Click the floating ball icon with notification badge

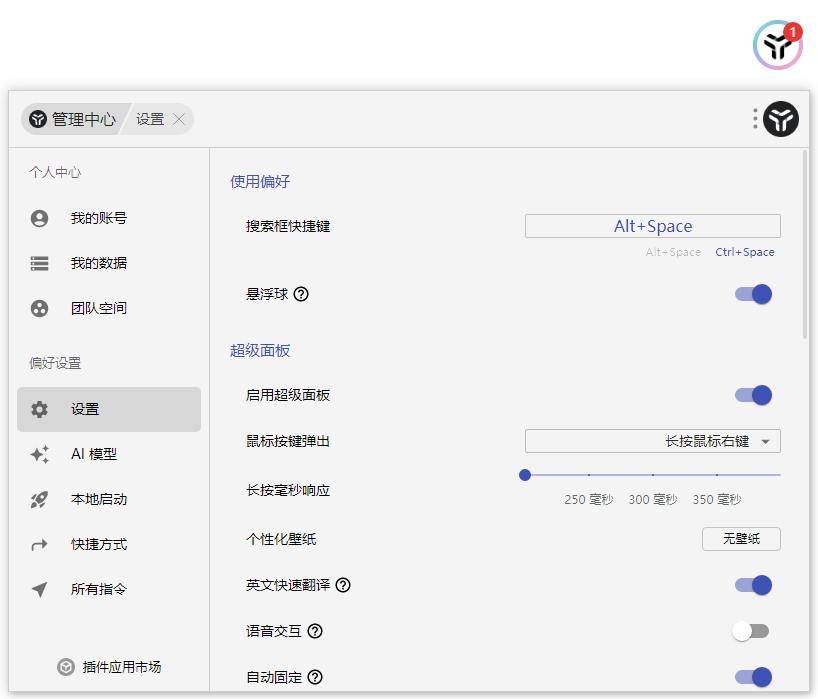coord(777,45)
